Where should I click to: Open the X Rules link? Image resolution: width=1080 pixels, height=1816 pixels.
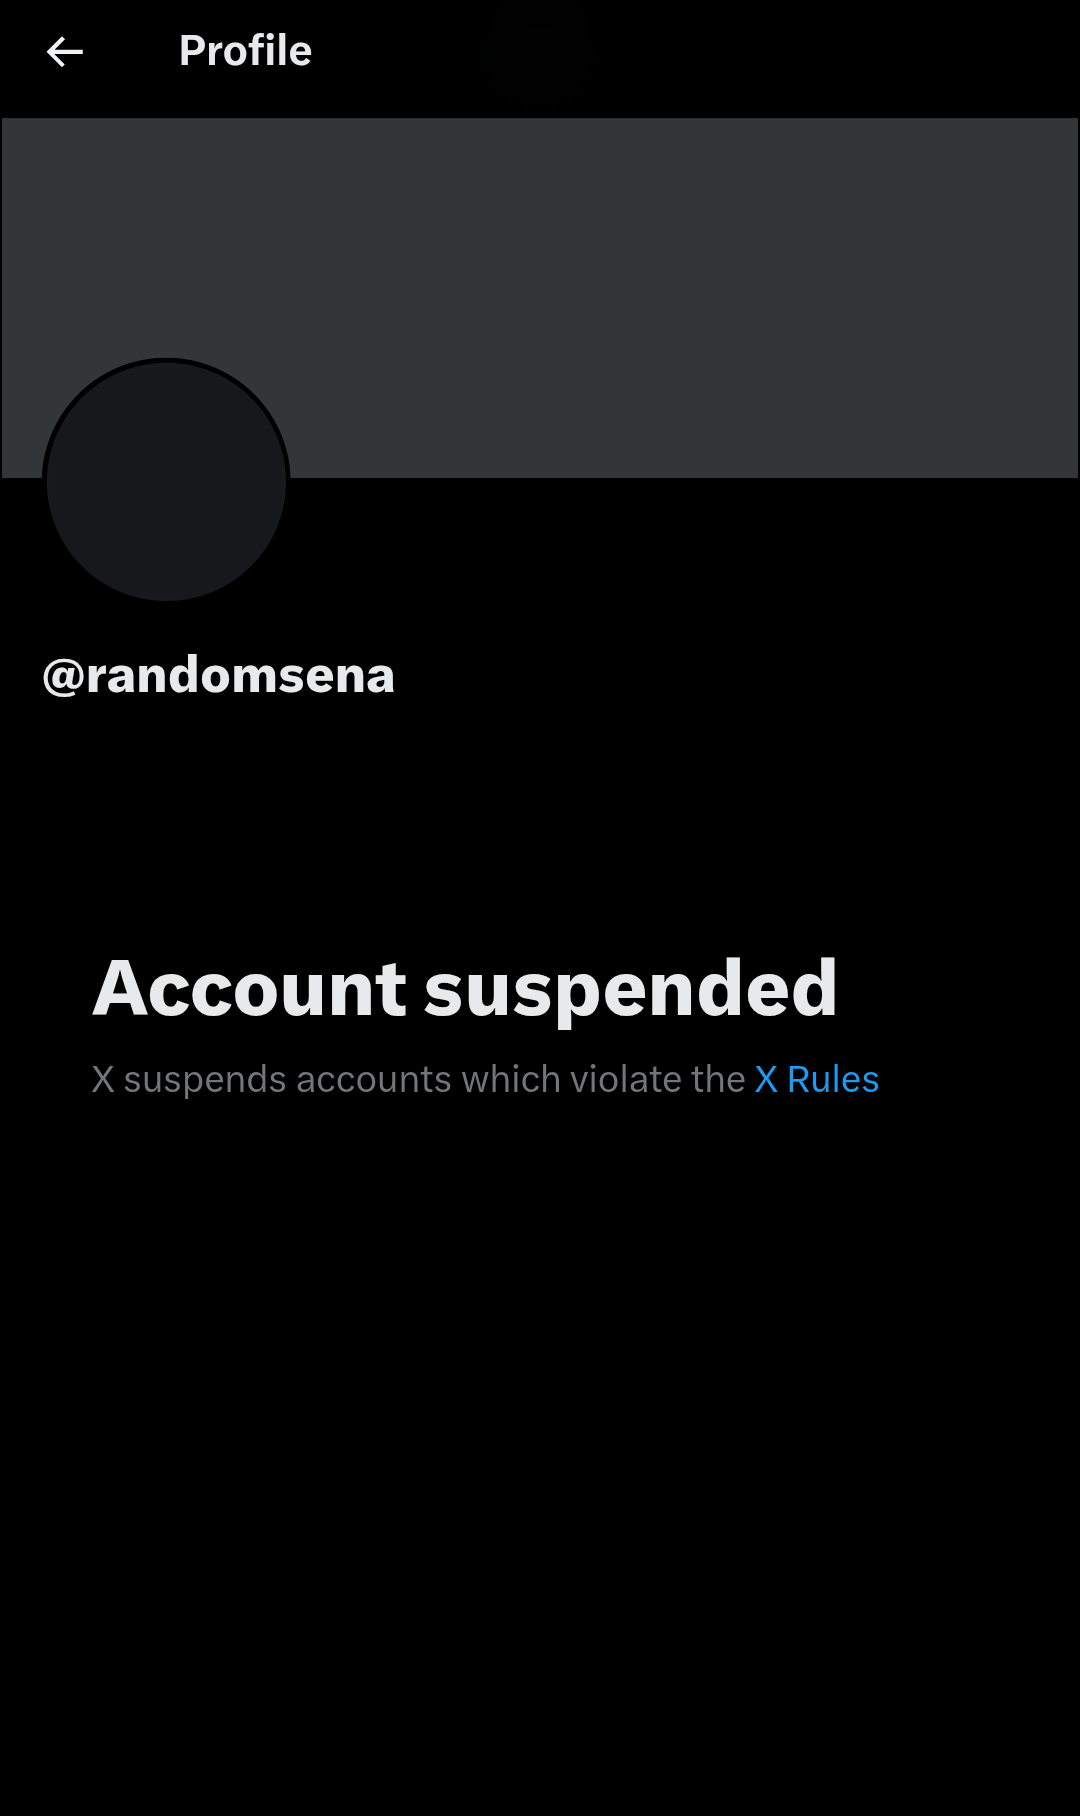point(816,1080)
